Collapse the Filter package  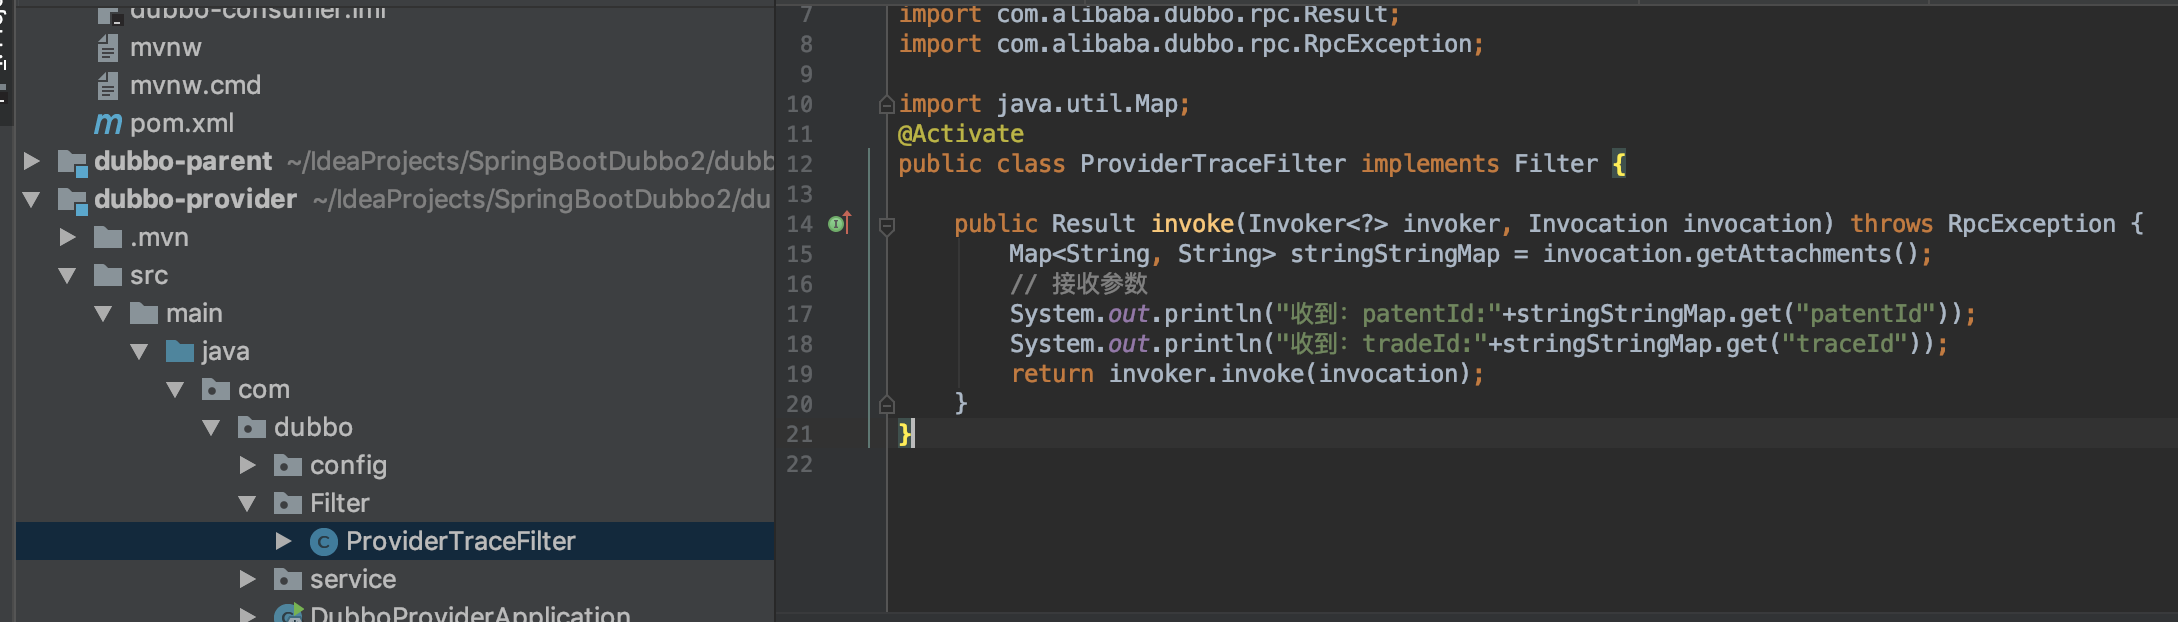coord(247,504)
